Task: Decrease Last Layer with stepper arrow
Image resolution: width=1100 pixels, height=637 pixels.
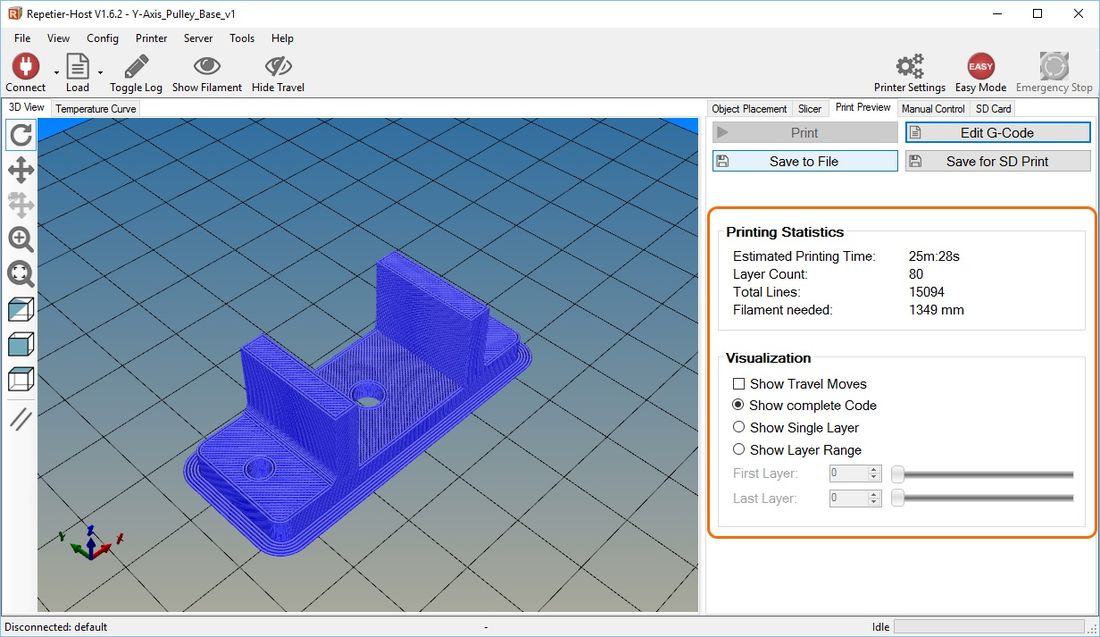Action: click(874, 502)
